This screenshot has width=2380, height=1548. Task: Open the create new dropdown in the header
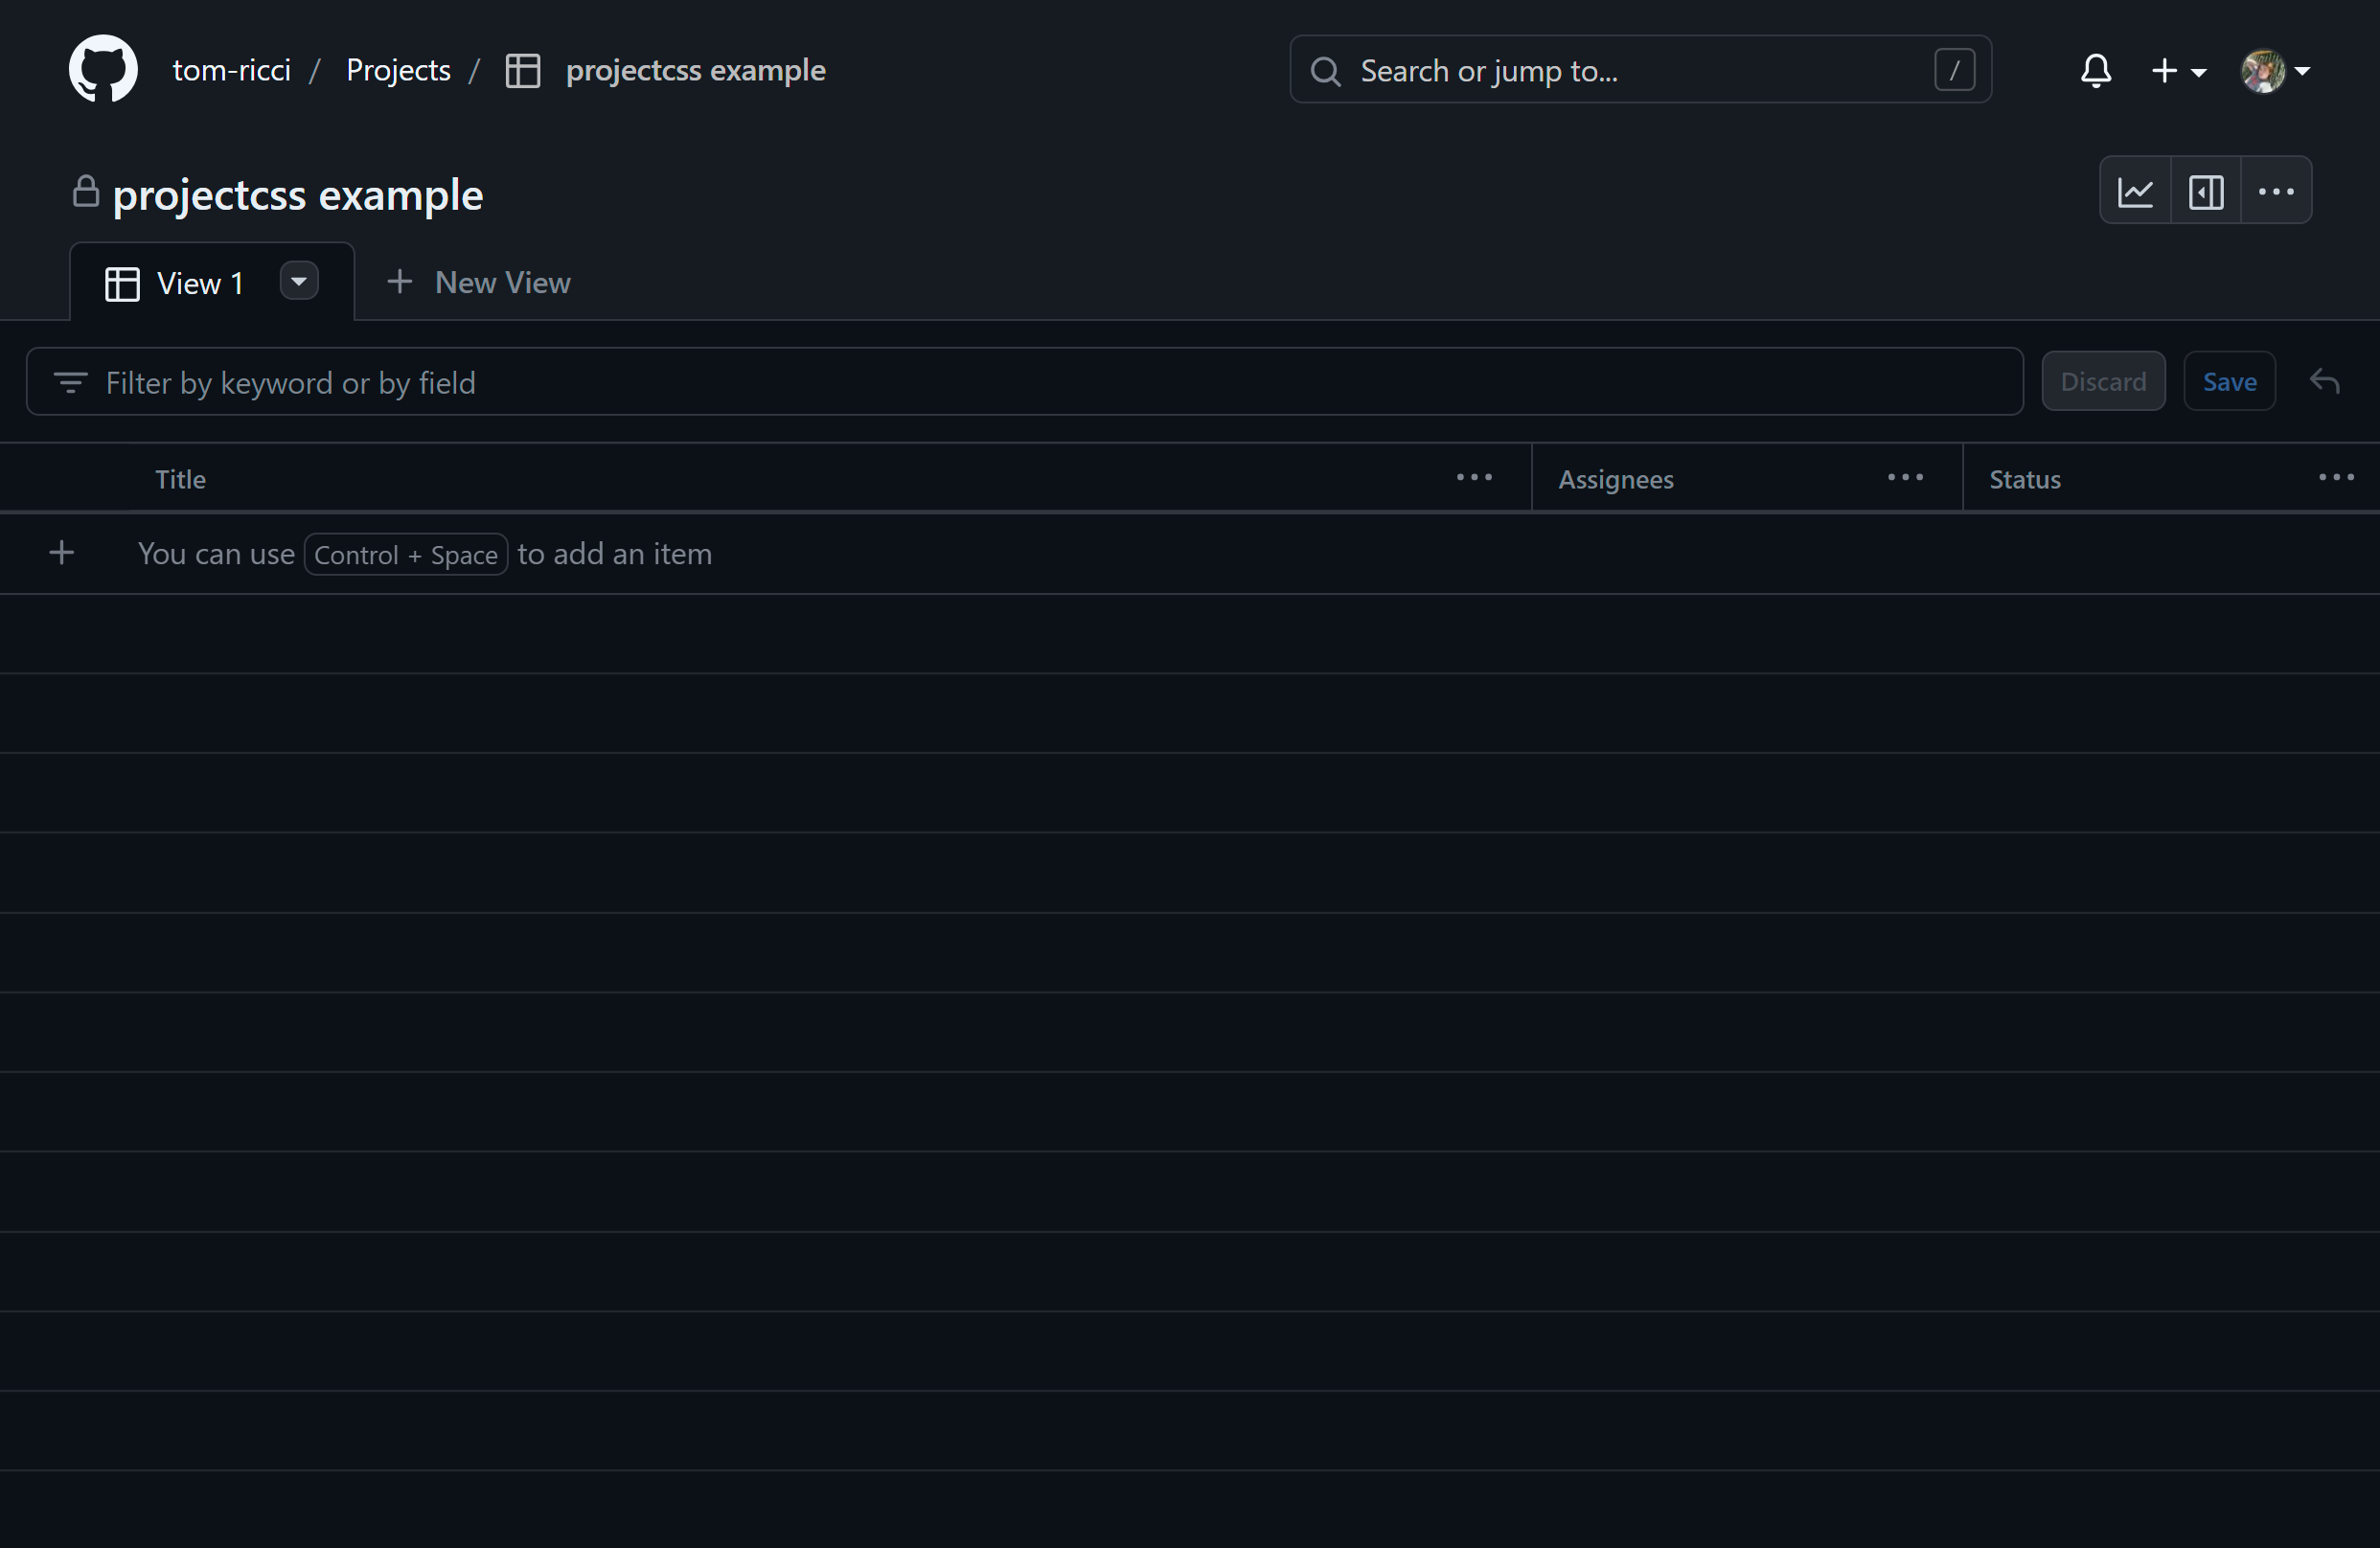pos(2179,70)
